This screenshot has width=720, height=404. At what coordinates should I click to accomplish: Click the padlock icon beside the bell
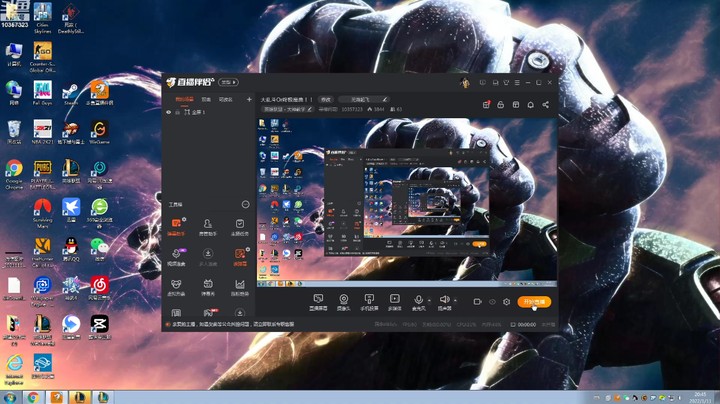tap(501, 105)
